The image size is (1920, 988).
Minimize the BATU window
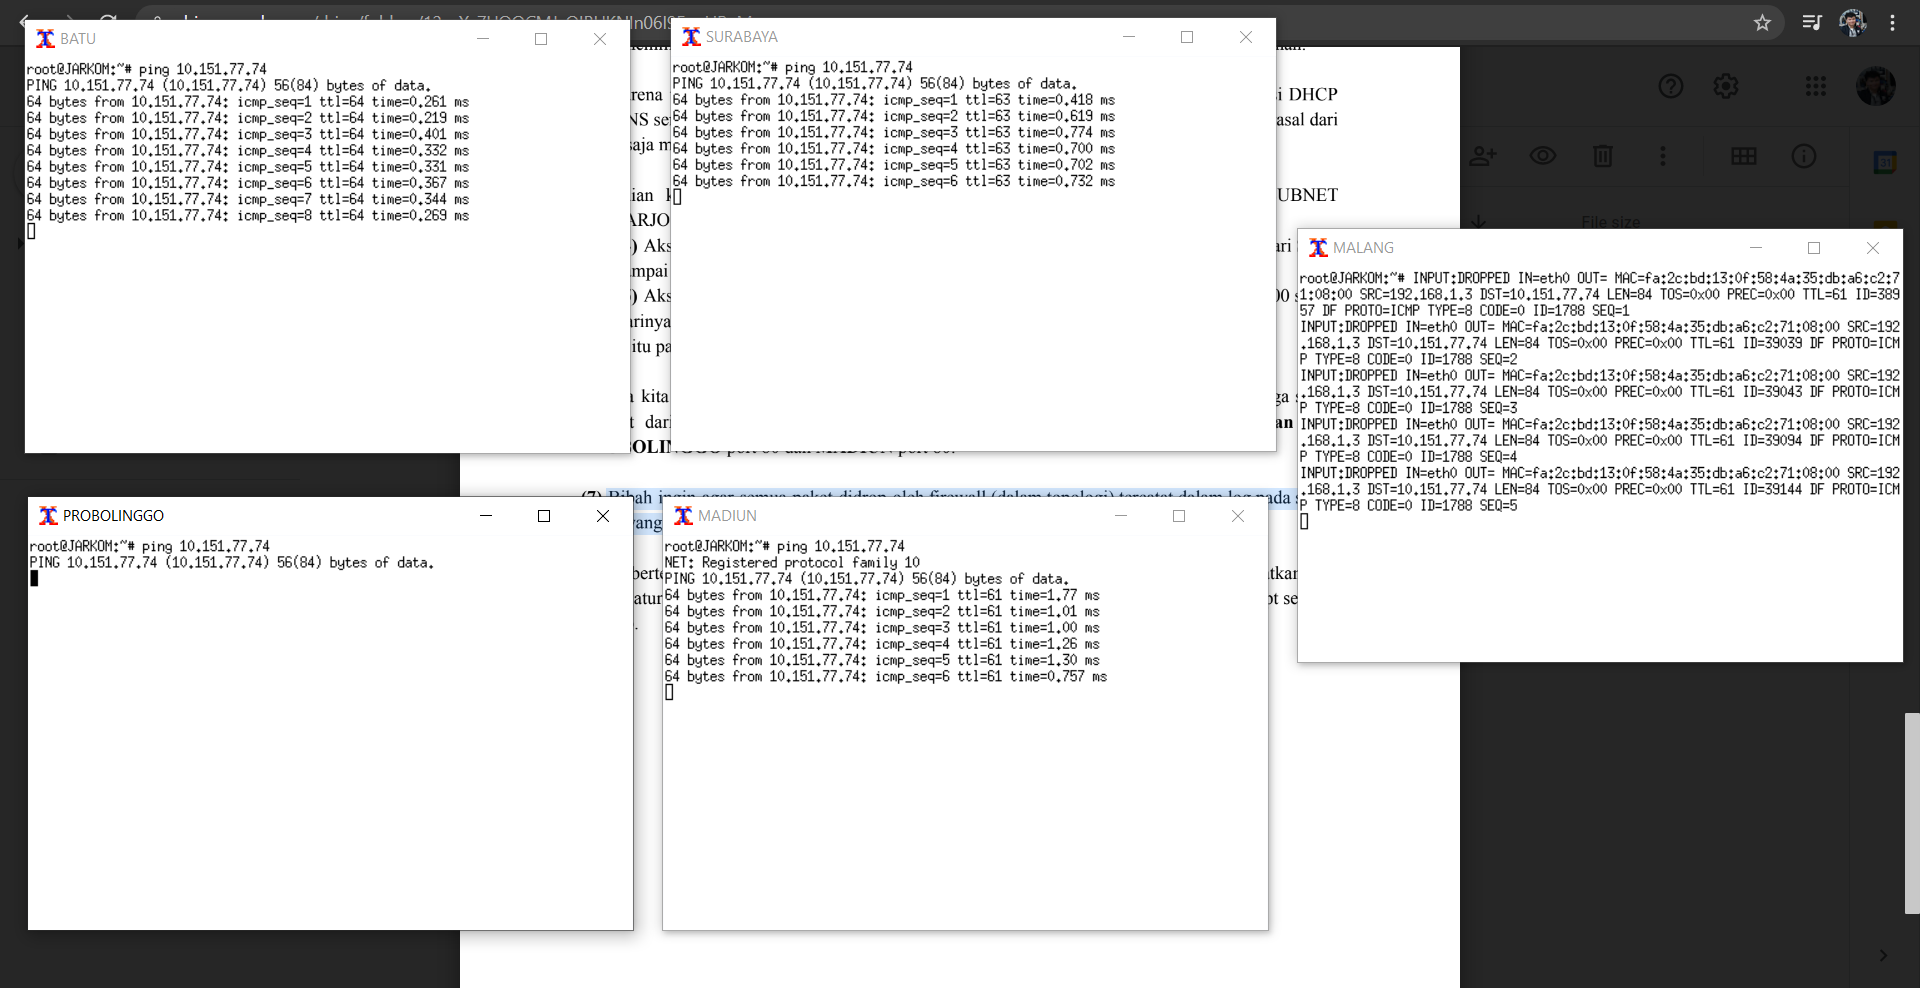pos(483,39)
